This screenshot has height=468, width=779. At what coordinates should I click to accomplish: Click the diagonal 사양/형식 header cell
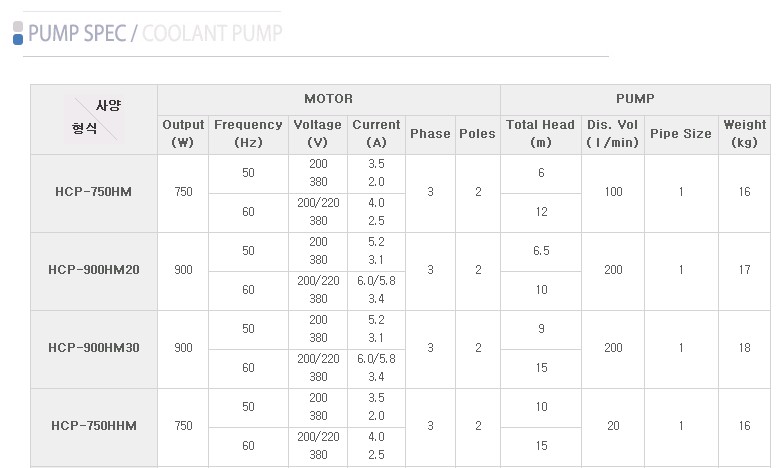(94, 119)
